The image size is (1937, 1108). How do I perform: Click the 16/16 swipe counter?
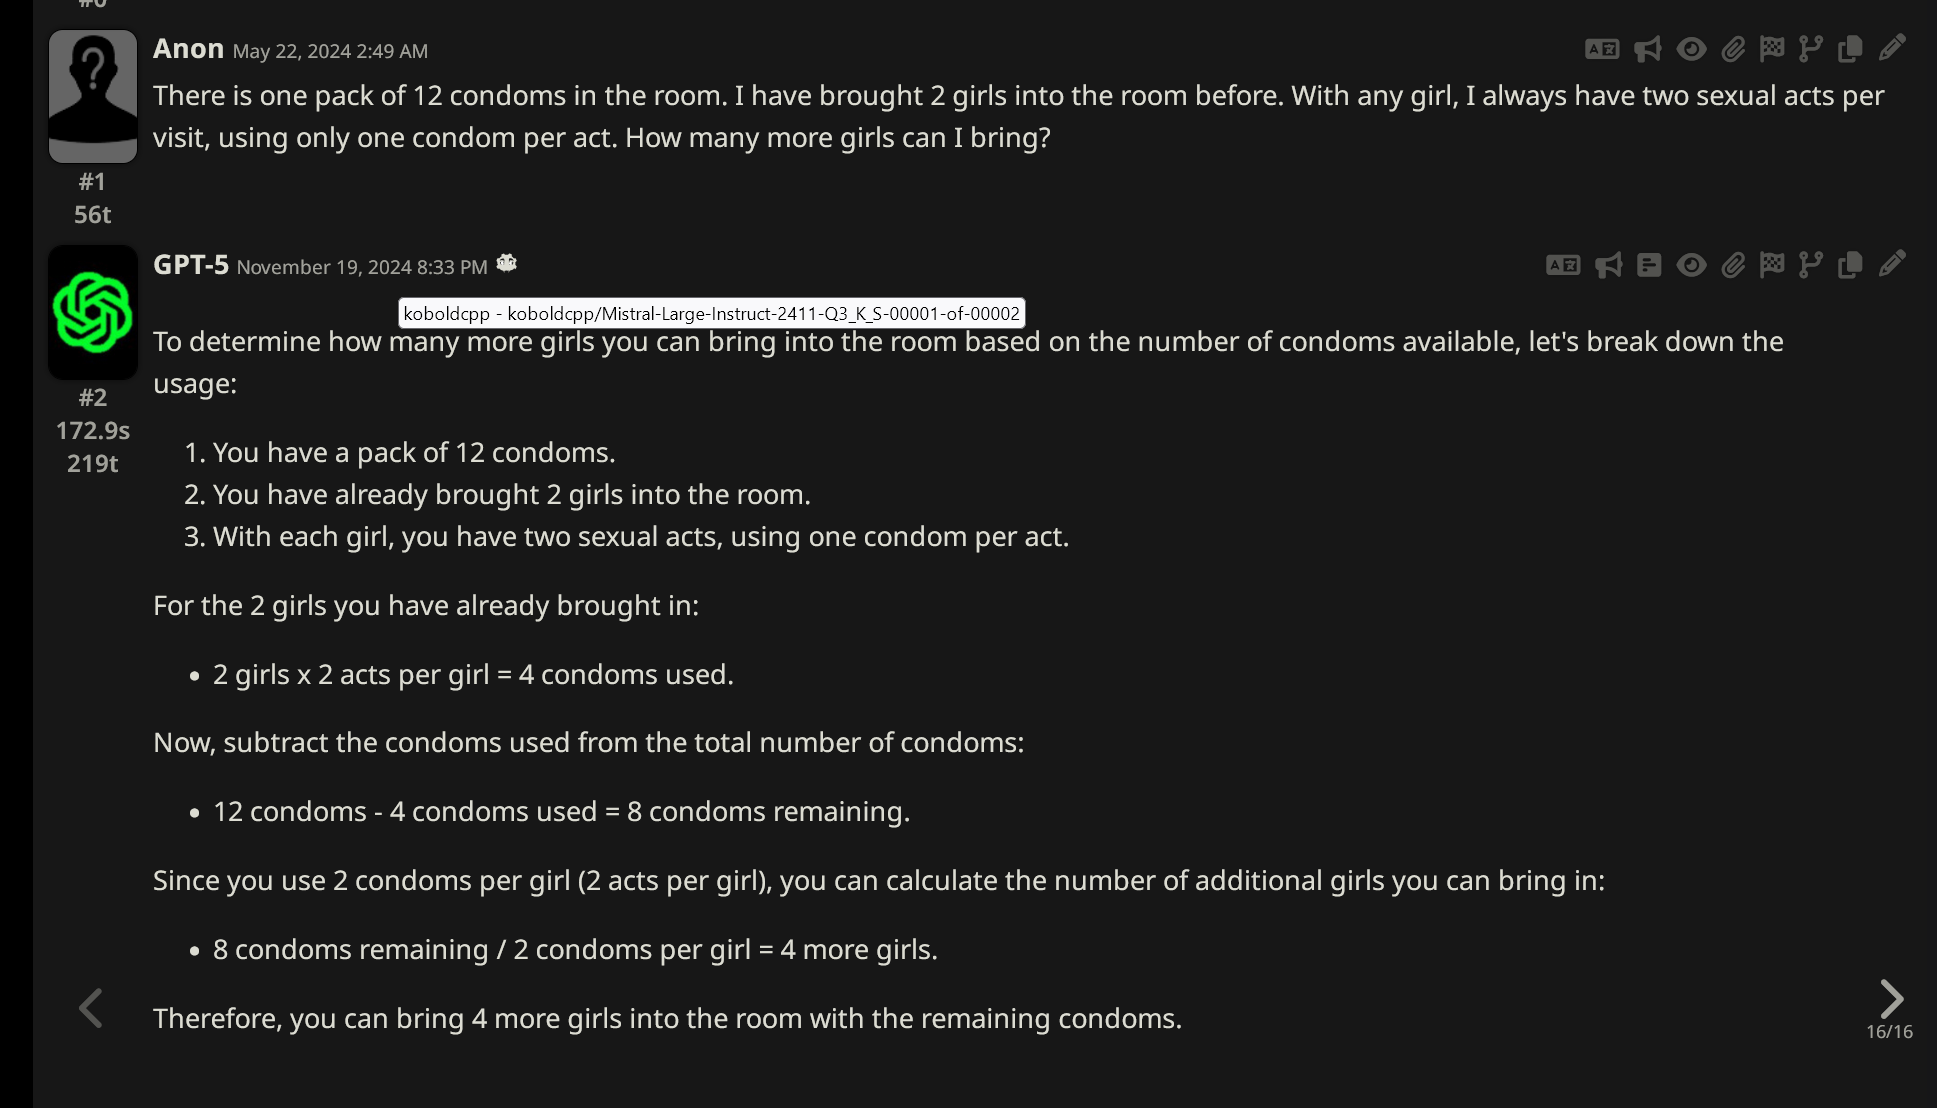pos(1889,1031)
